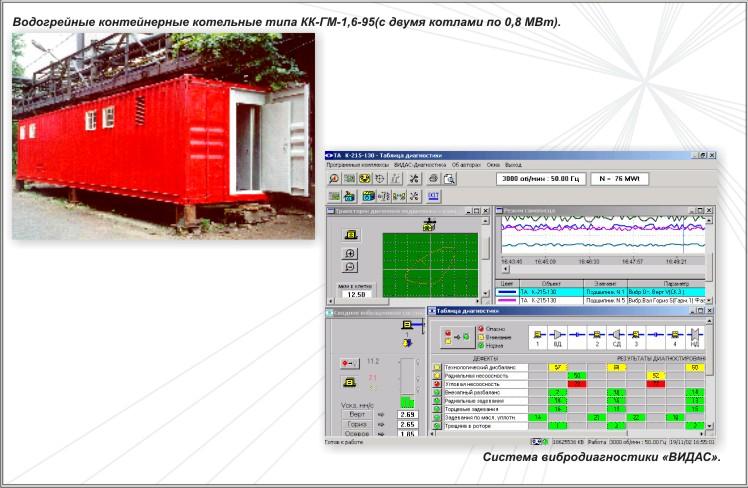Select the ВД turbine cylinder icon
Image resolution: width=748 pixels, height=488 pixels.
click(559, 333)
